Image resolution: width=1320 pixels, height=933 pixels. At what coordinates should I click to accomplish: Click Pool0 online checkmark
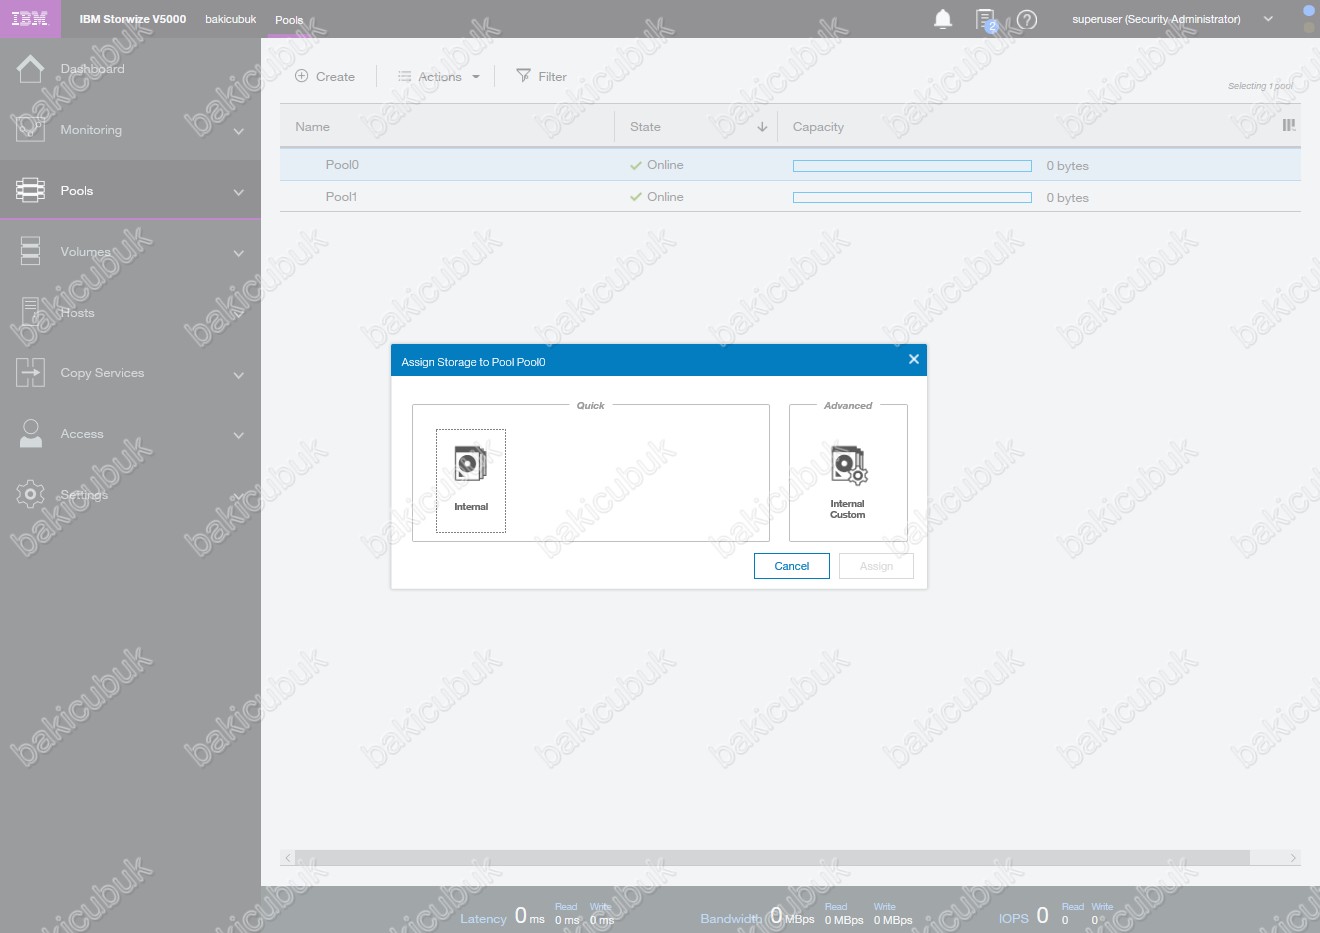click(x=636, y=166)
